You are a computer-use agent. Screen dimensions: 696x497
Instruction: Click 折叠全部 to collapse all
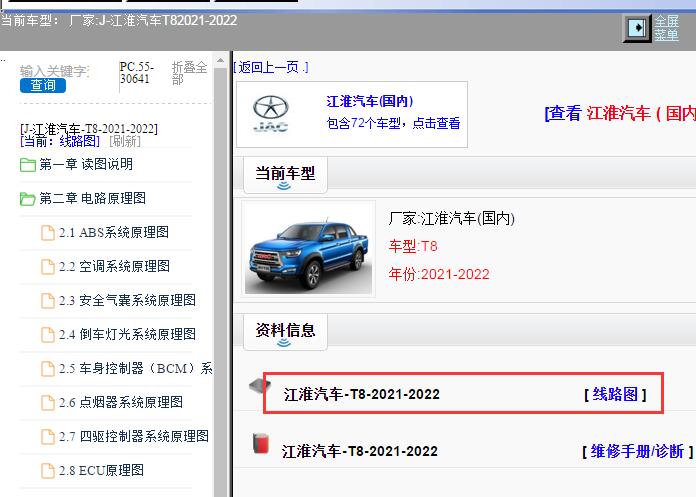coord(190,73)
